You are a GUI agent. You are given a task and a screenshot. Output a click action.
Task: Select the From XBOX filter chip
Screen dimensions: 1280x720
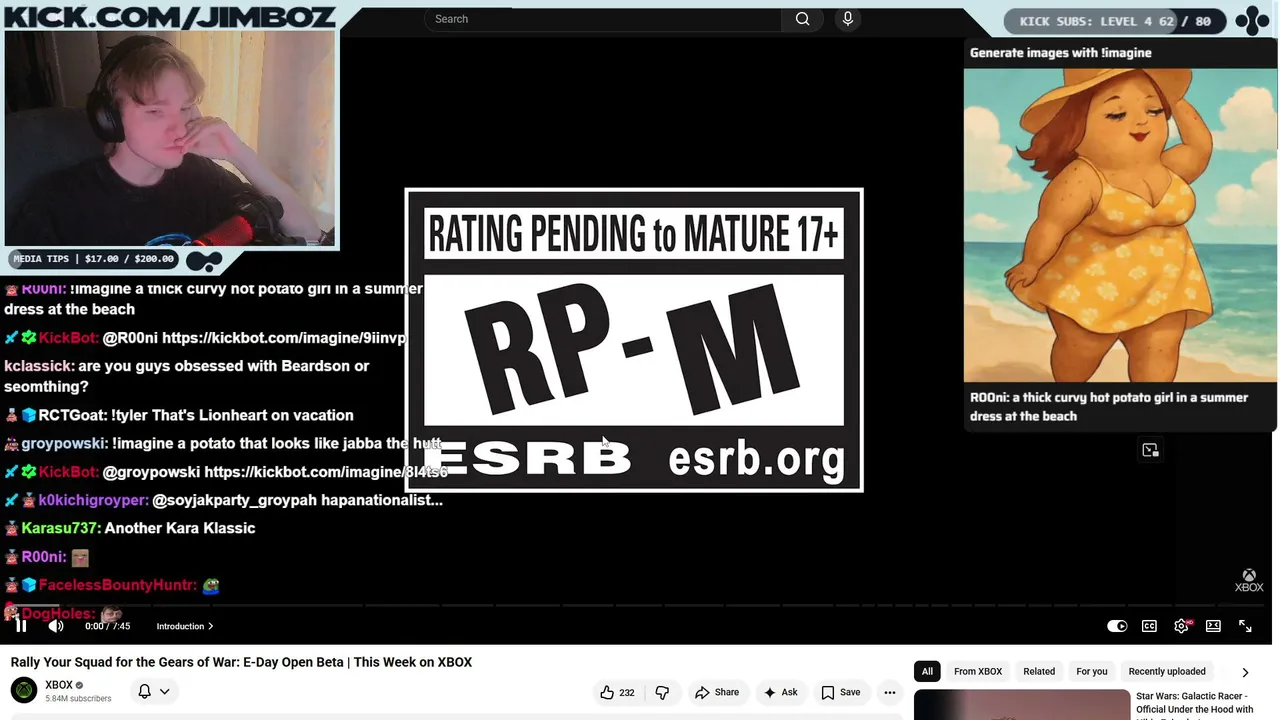point(978,672)
